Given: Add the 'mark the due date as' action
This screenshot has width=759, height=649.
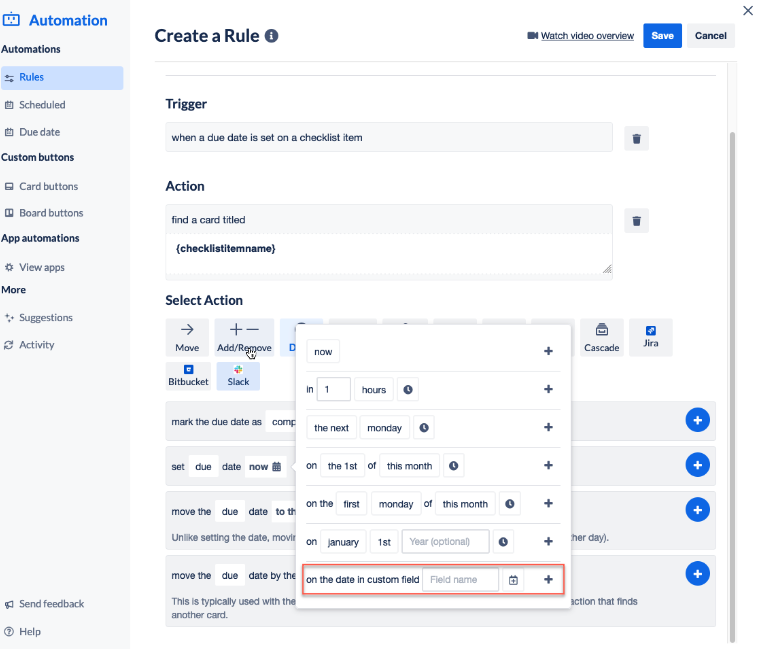Looking at the screenshot, I should click(698, 420).
